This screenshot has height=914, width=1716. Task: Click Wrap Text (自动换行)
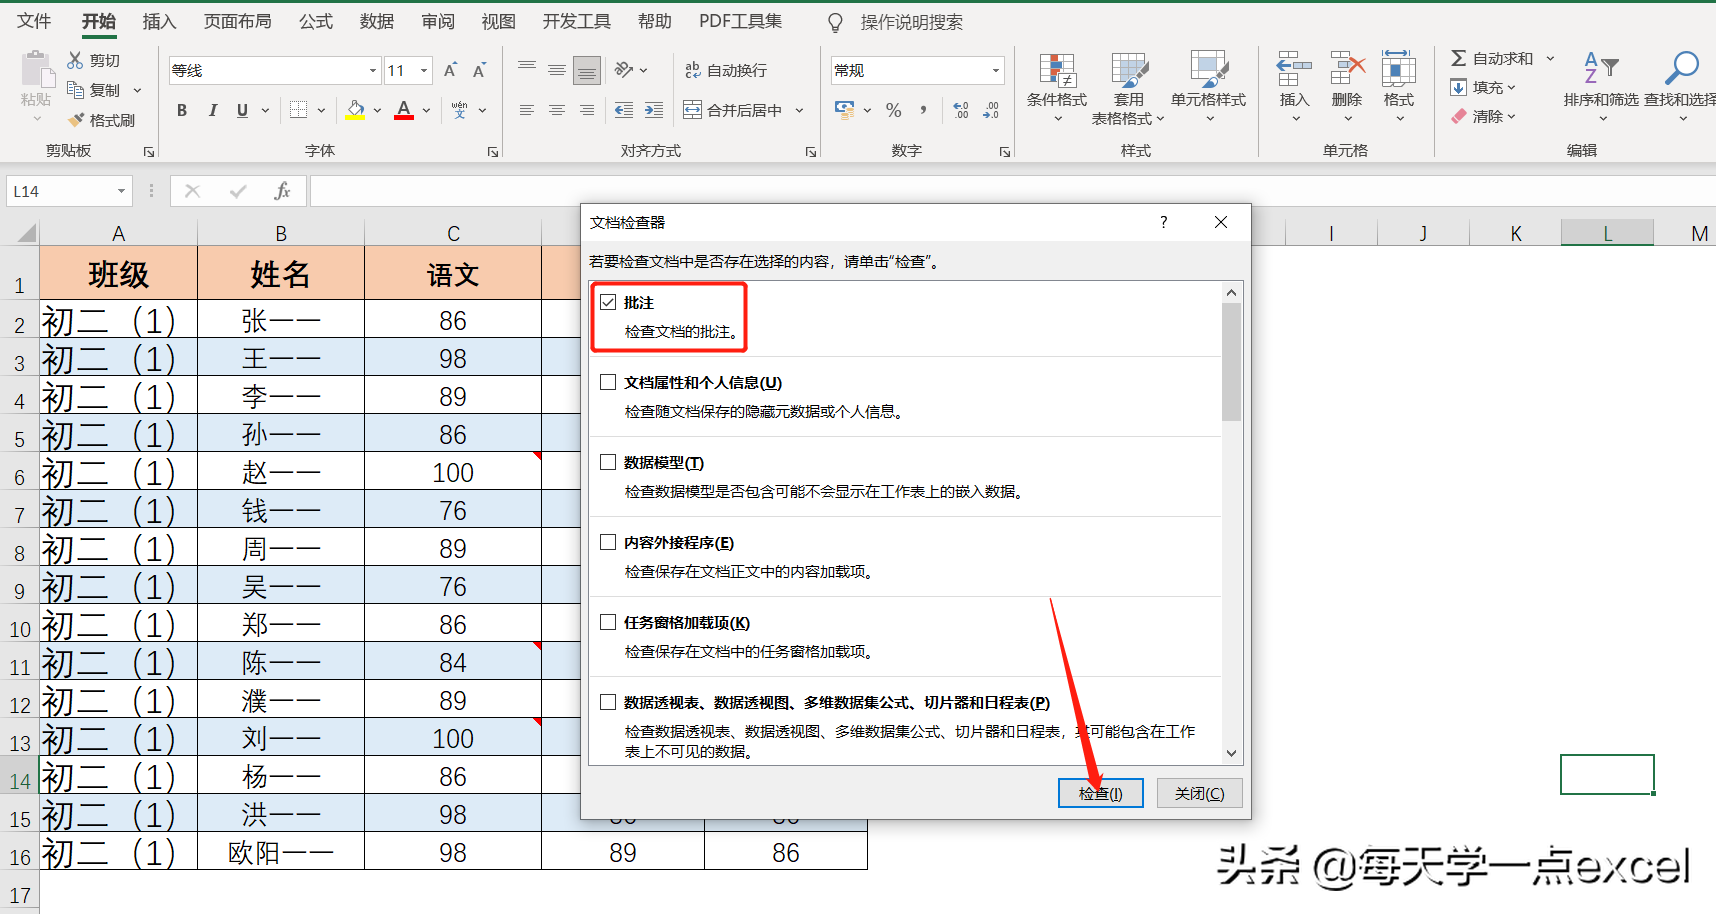click(x=726, y=70)
